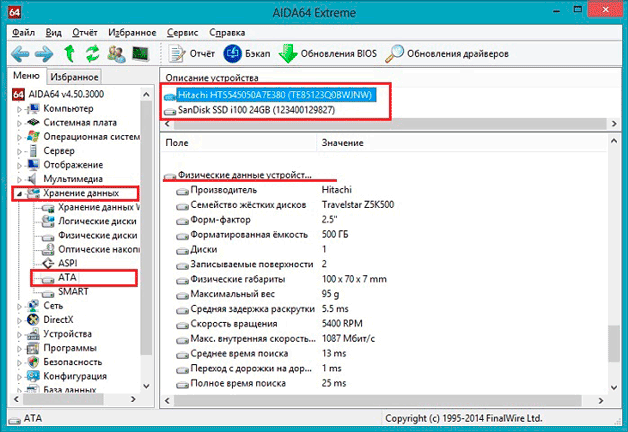This screenshot has width=628, height=432.
Task: Expand the Операционная система node
Action: (x=19, y=137)
